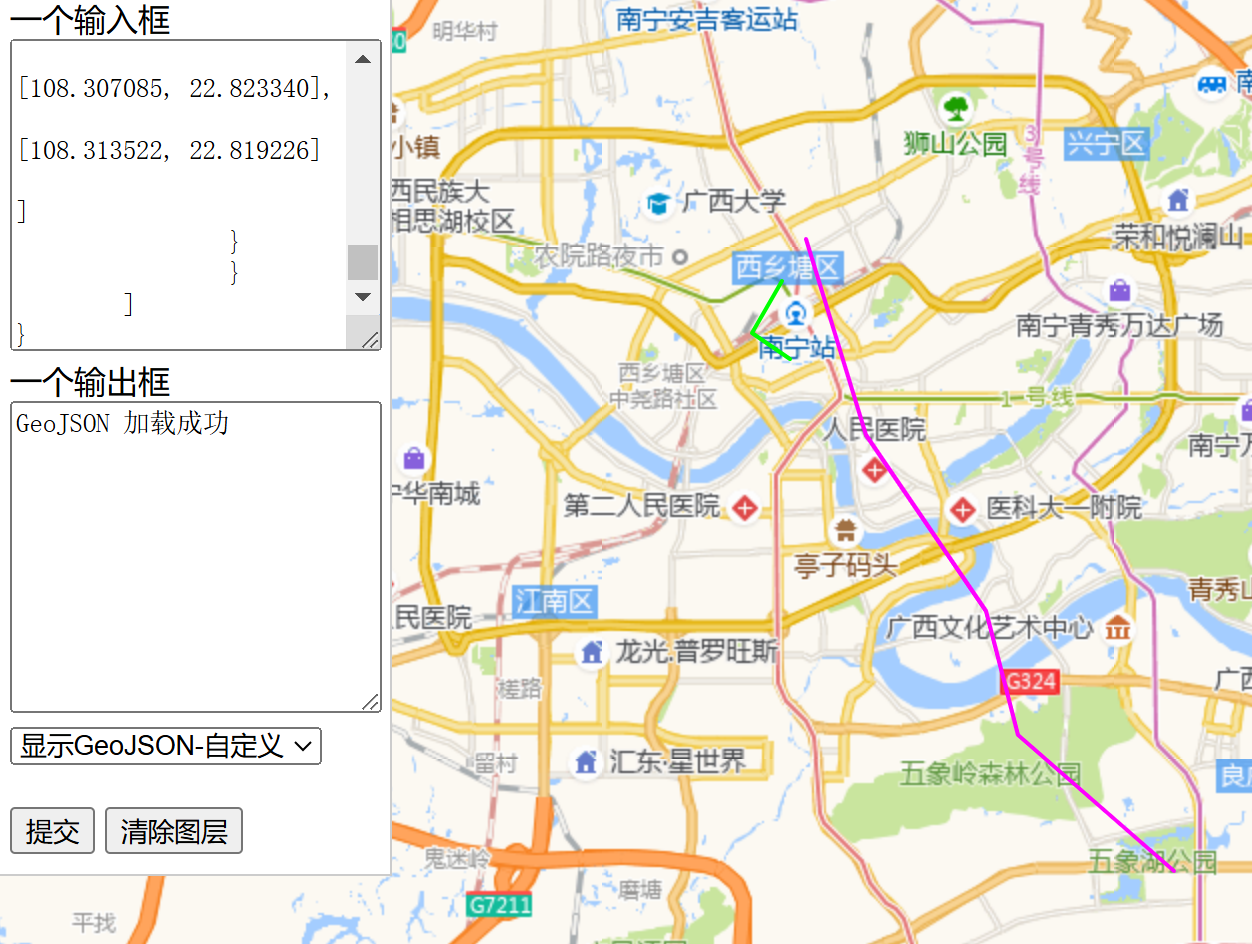This screenshot has width=1252, height=944.
Task: Click the 兴宁区 district label
Action: 1107,144
